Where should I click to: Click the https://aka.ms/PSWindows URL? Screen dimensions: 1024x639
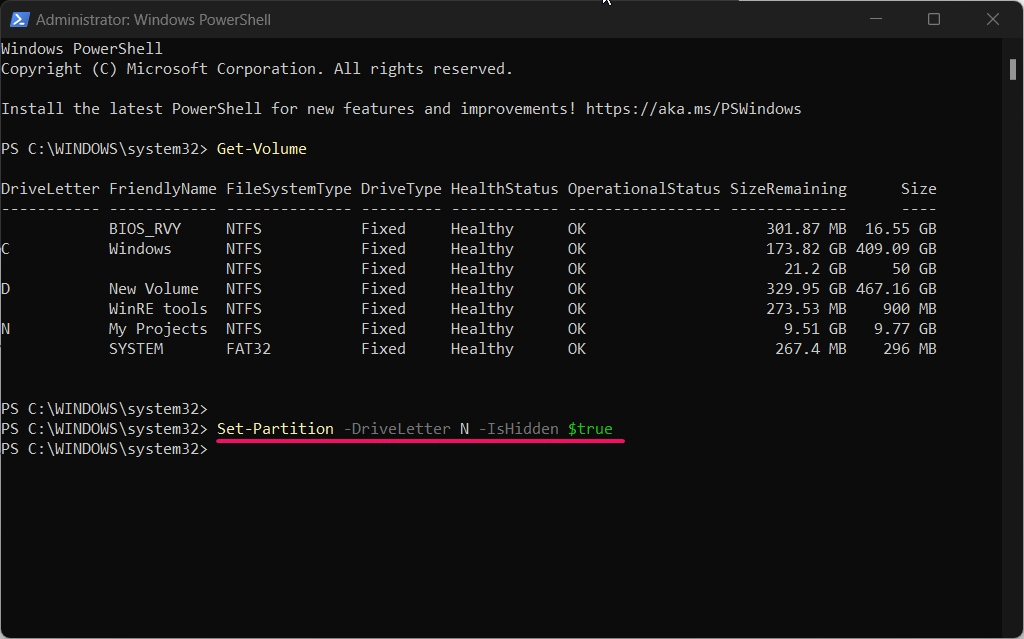(693, 108)
